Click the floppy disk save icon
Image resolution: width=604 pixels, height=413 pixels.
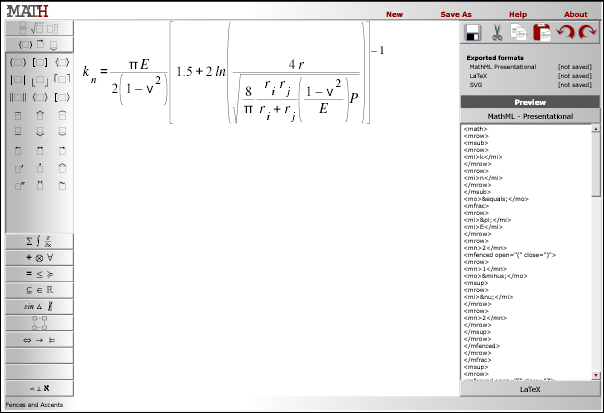click(473, 32)
